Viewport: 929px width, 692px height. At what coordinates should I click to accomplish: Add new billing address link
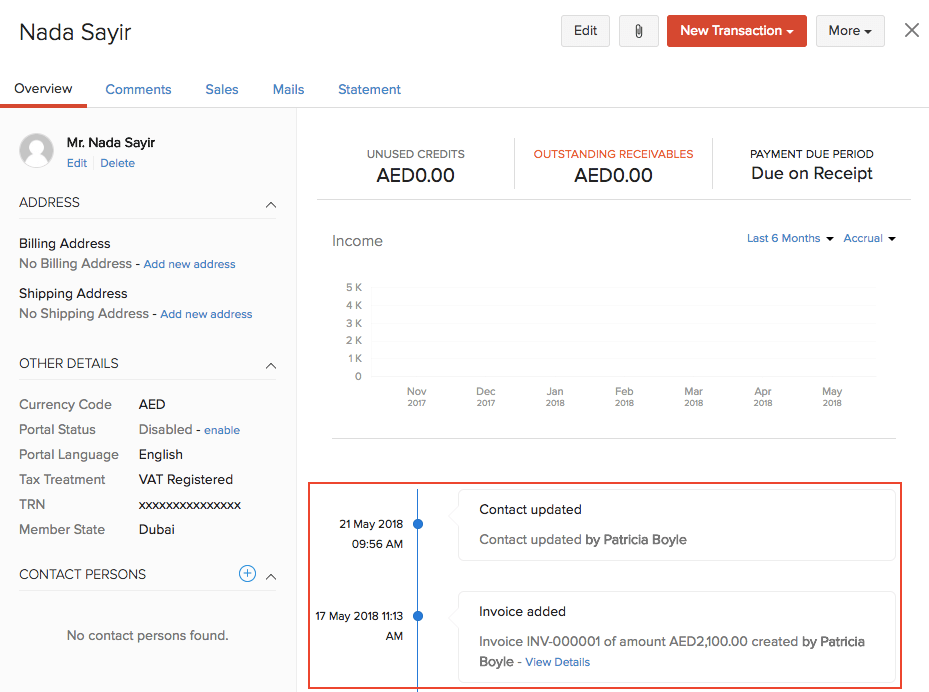point(189,264)
